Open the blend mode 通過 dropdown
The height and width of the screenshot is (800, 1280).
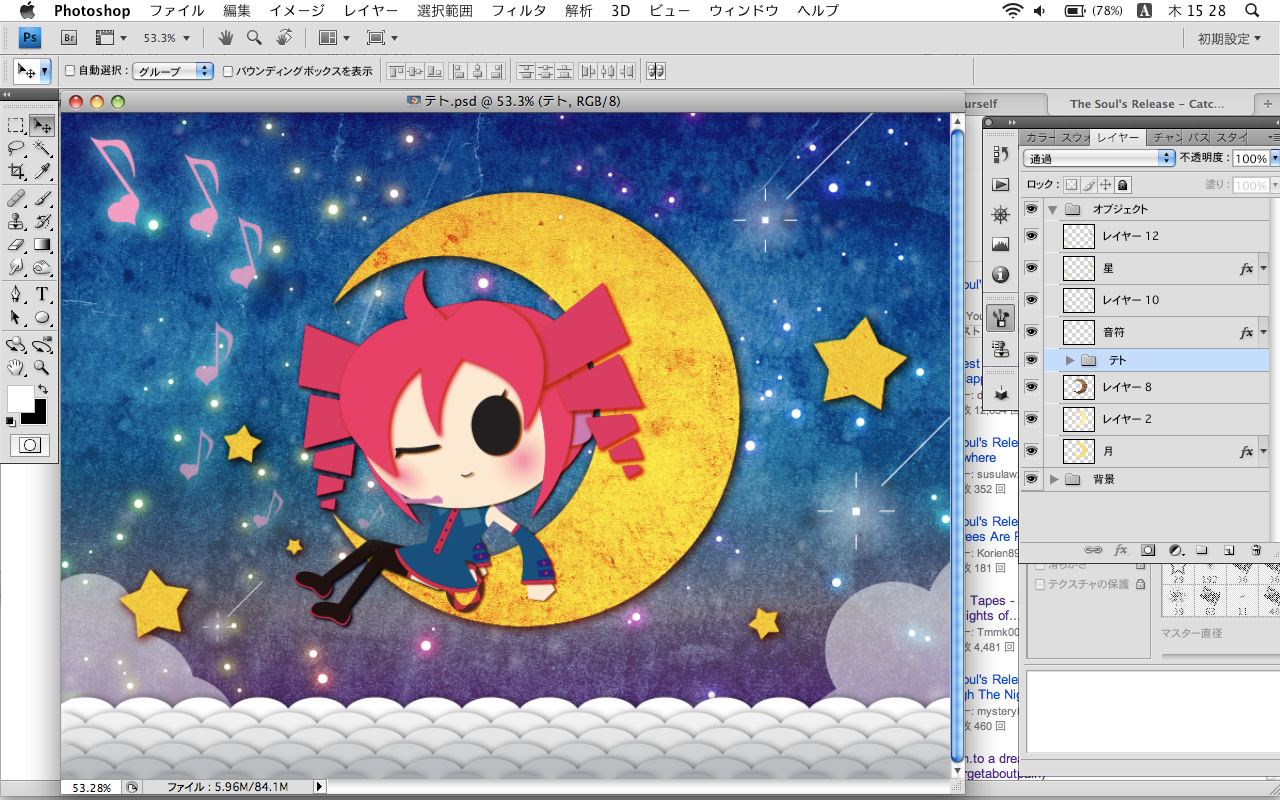[x=1099, y=158]
